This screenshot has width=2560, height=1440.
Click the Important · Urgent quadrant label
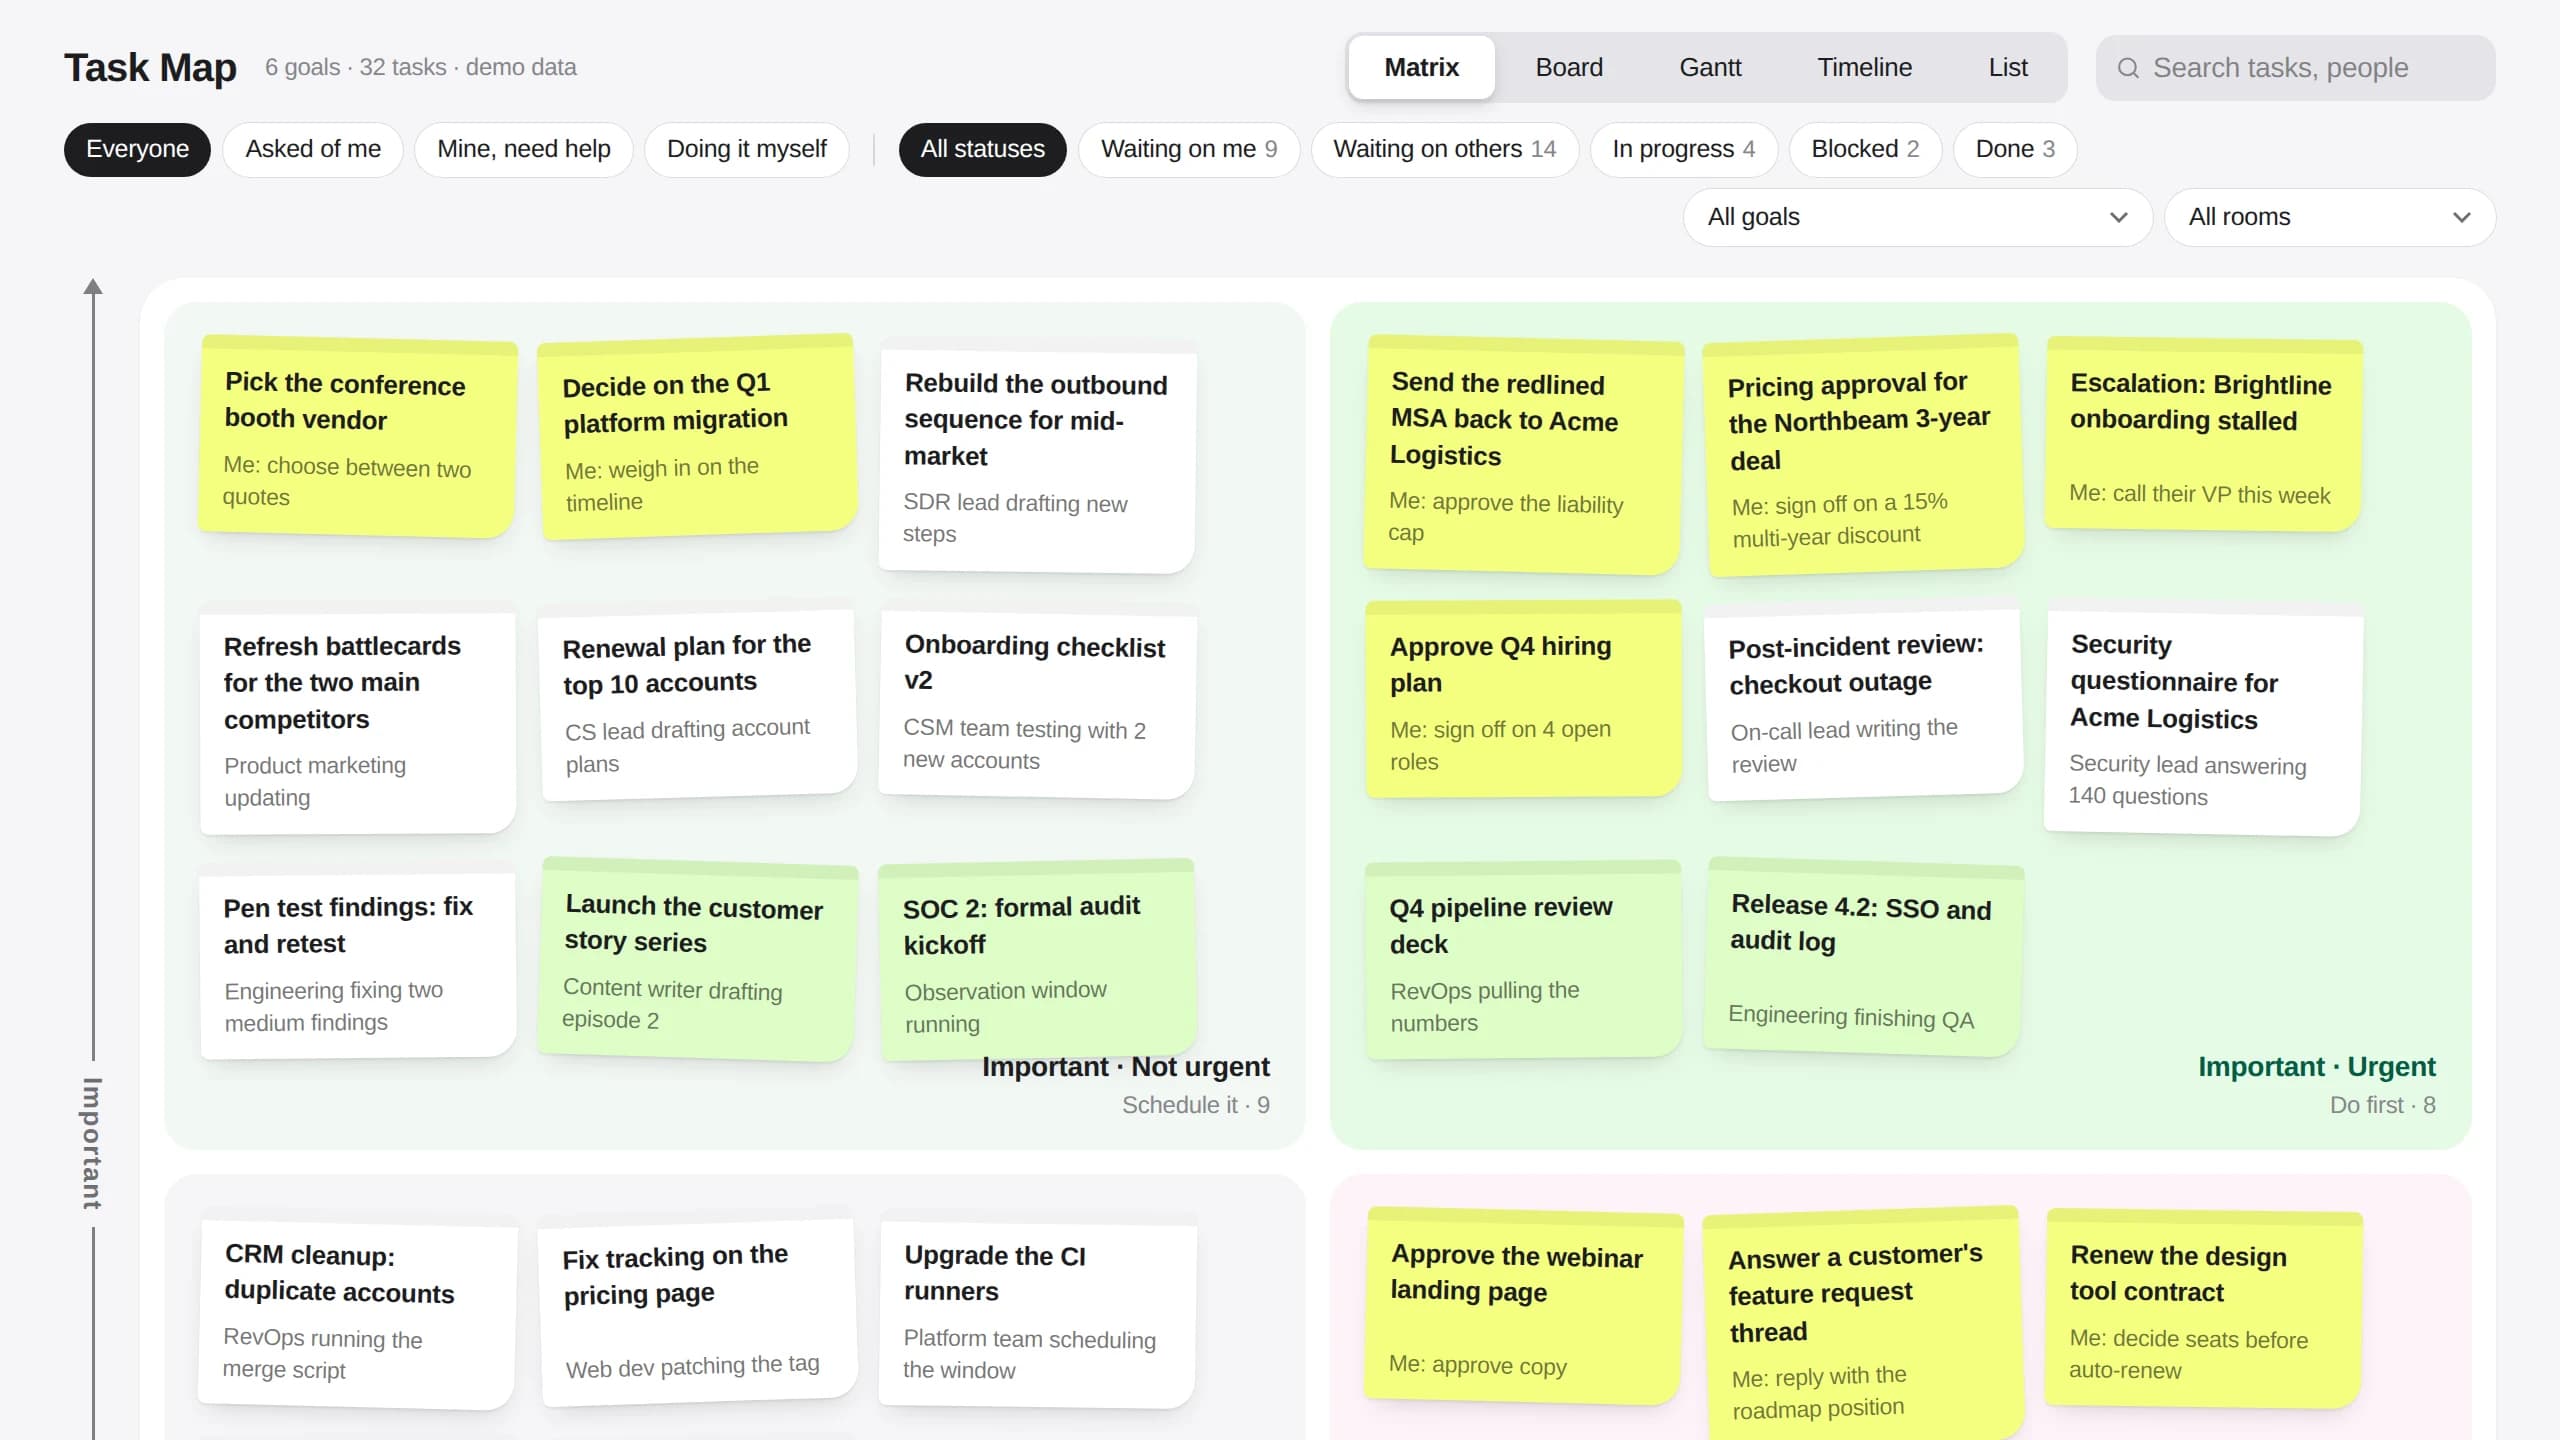point(2316,1067)
